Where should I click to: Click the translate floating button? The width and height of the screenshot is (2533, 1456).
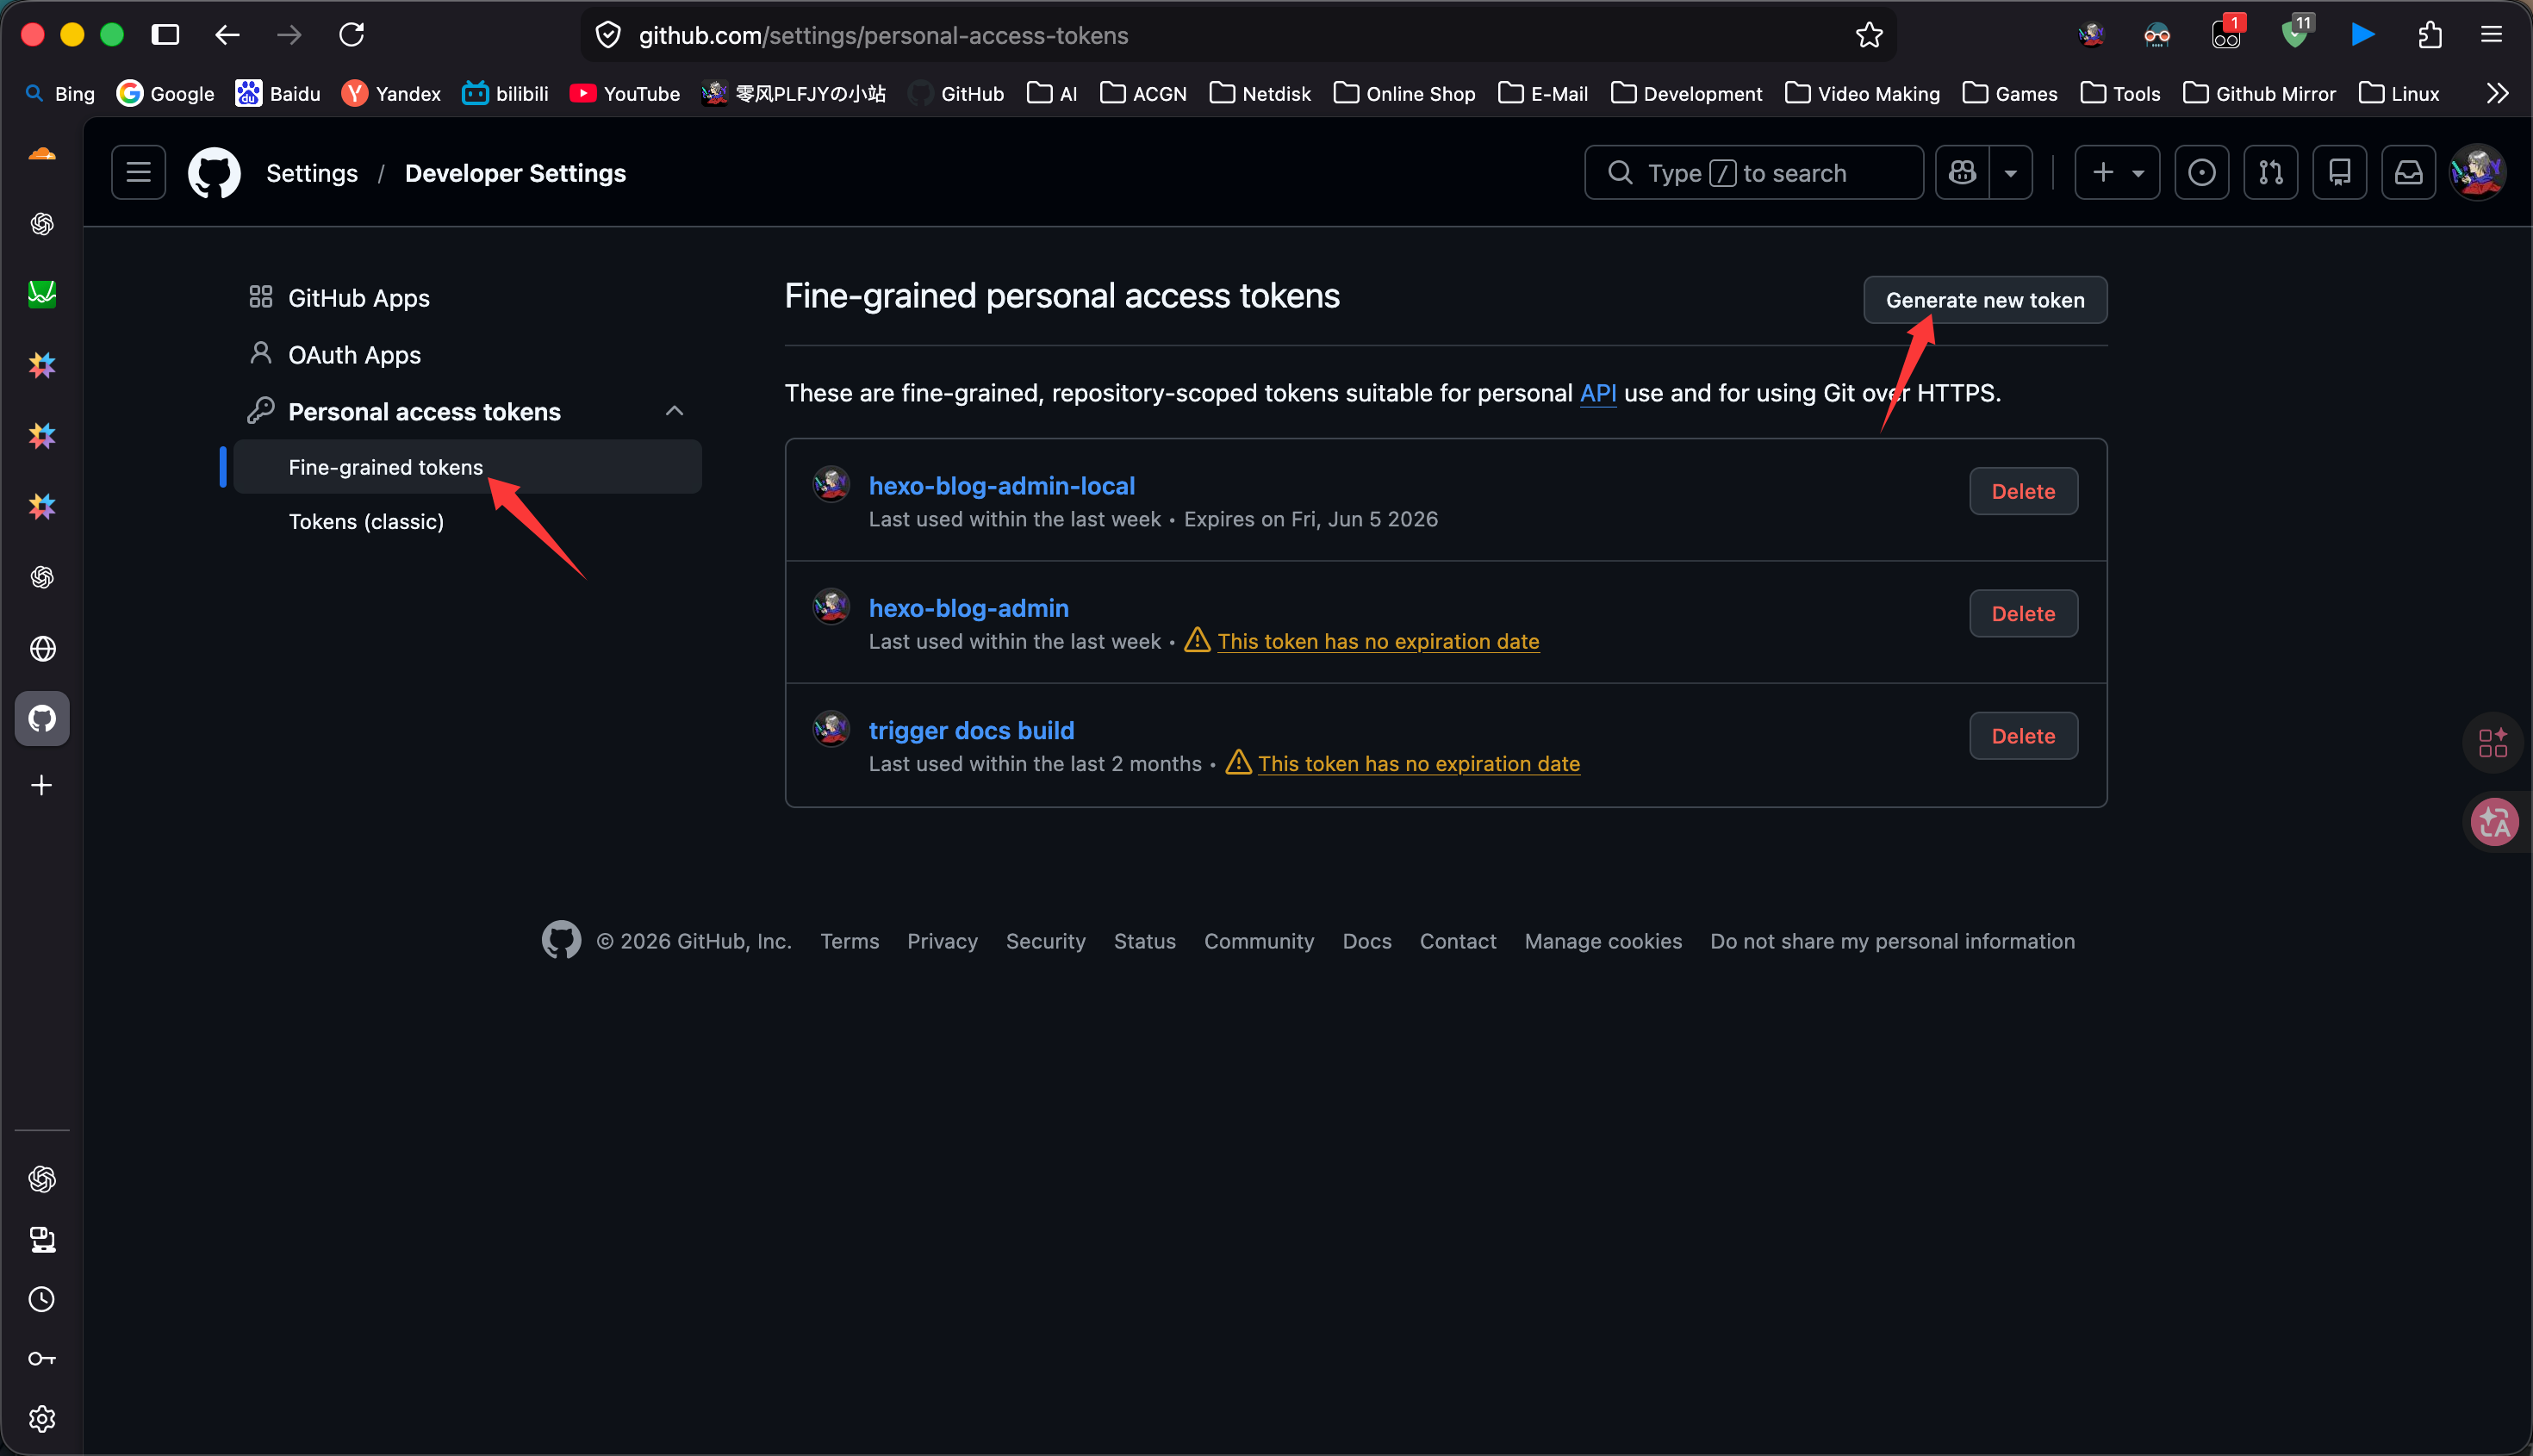point(2494,822)
